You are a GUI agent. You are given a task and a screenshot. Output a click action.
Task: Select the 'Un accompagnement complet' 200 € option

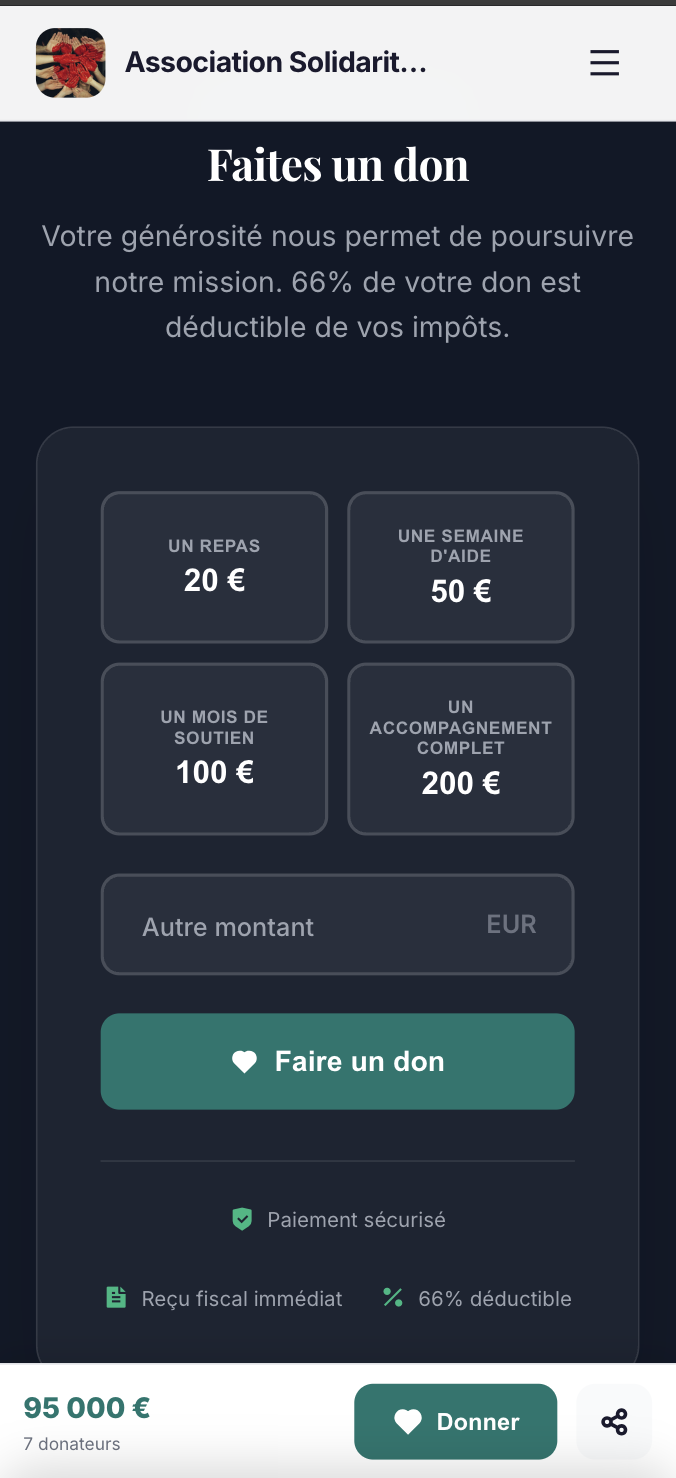pos(460,748)
